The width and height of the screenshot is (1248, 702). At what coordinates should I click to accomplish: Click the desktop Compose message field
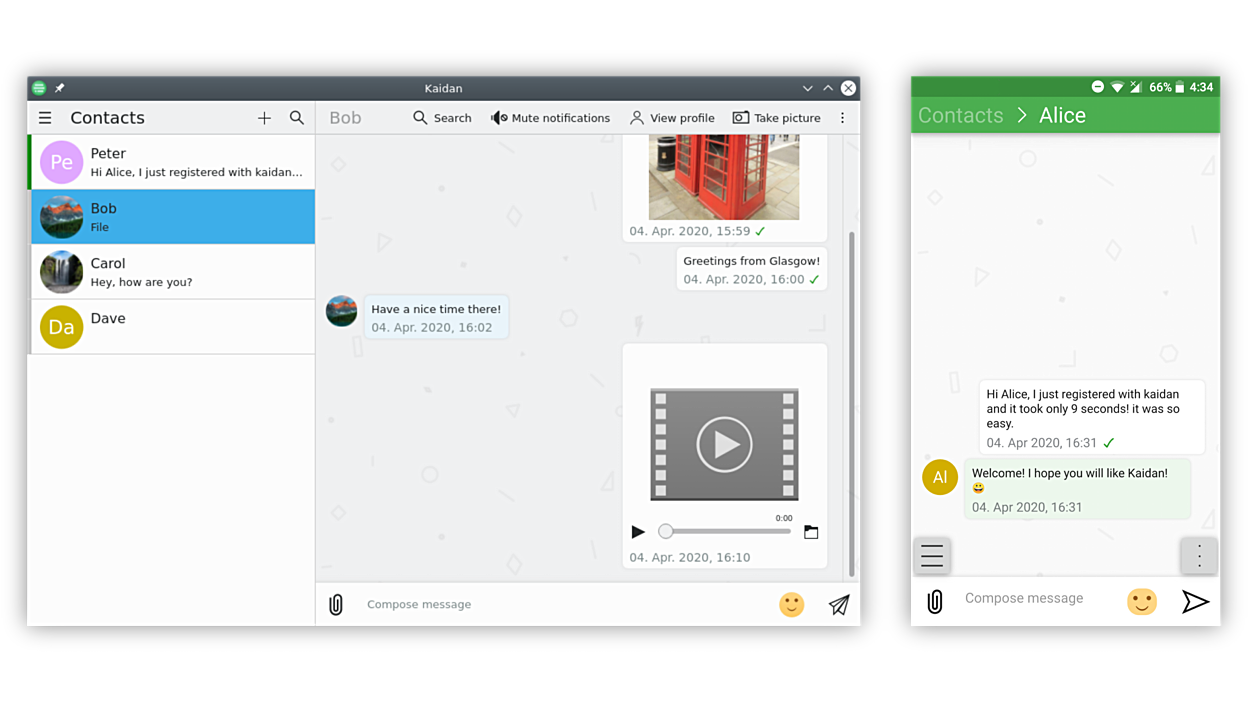[x=560, y=604]
